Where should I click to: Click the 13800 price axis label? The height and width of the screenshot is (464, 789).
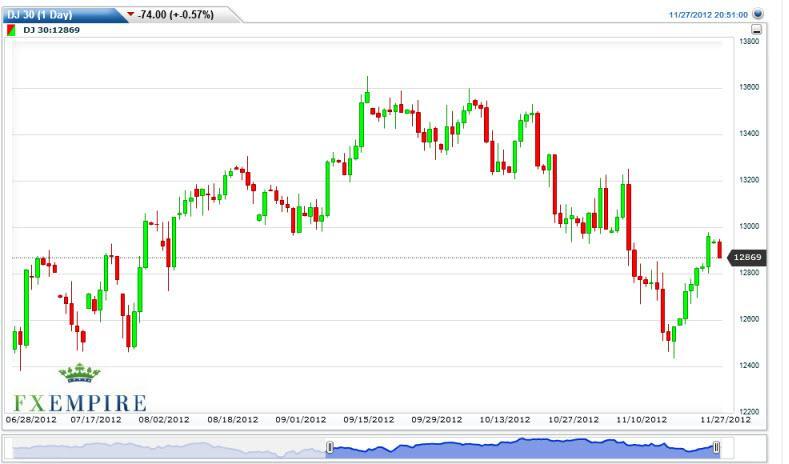click(749, 41)
